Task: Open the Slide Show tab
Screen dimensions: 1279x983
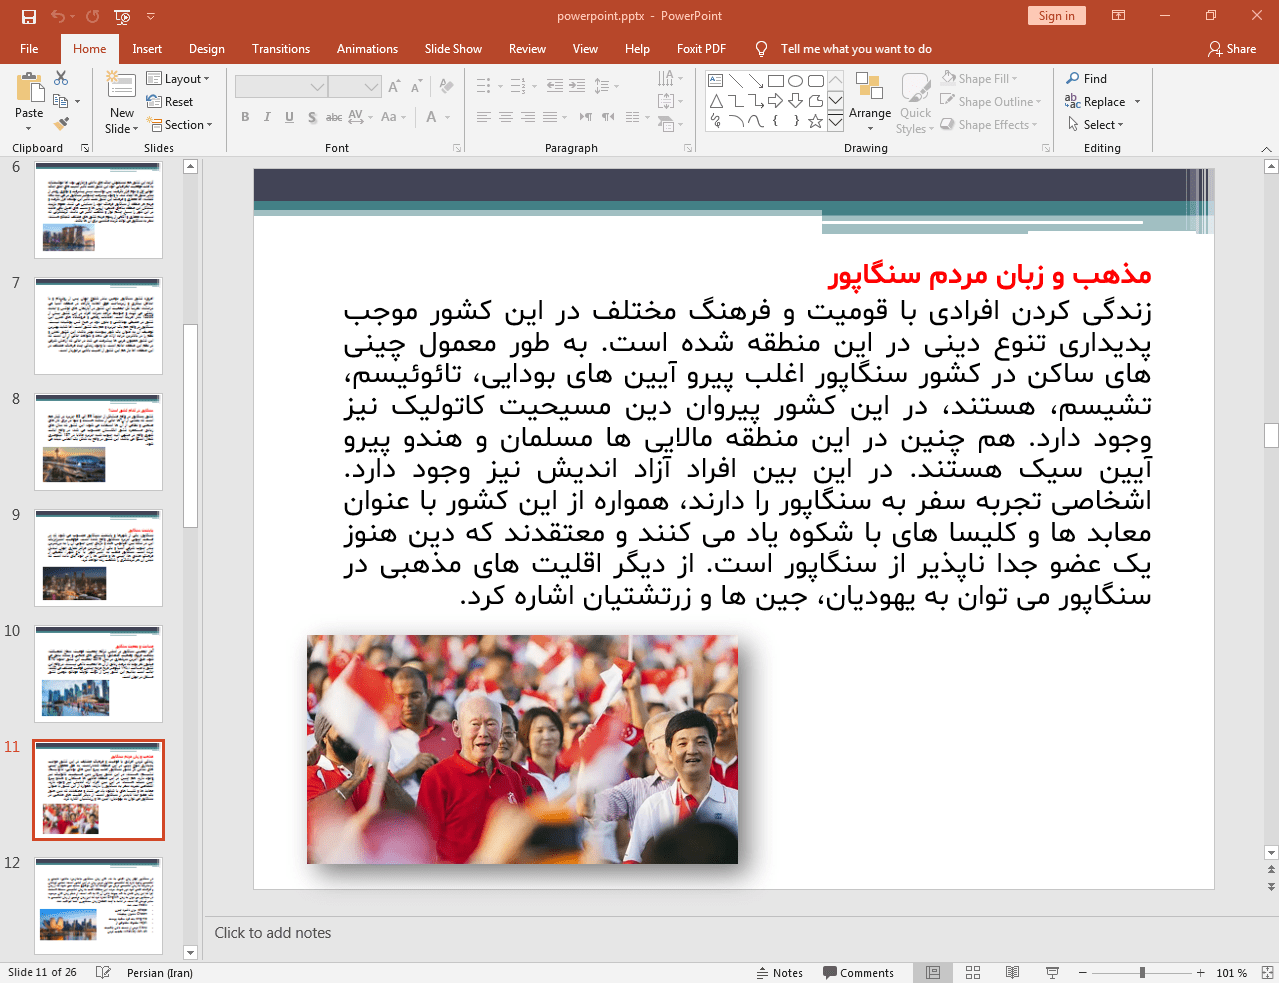Action: pos(453,49)
